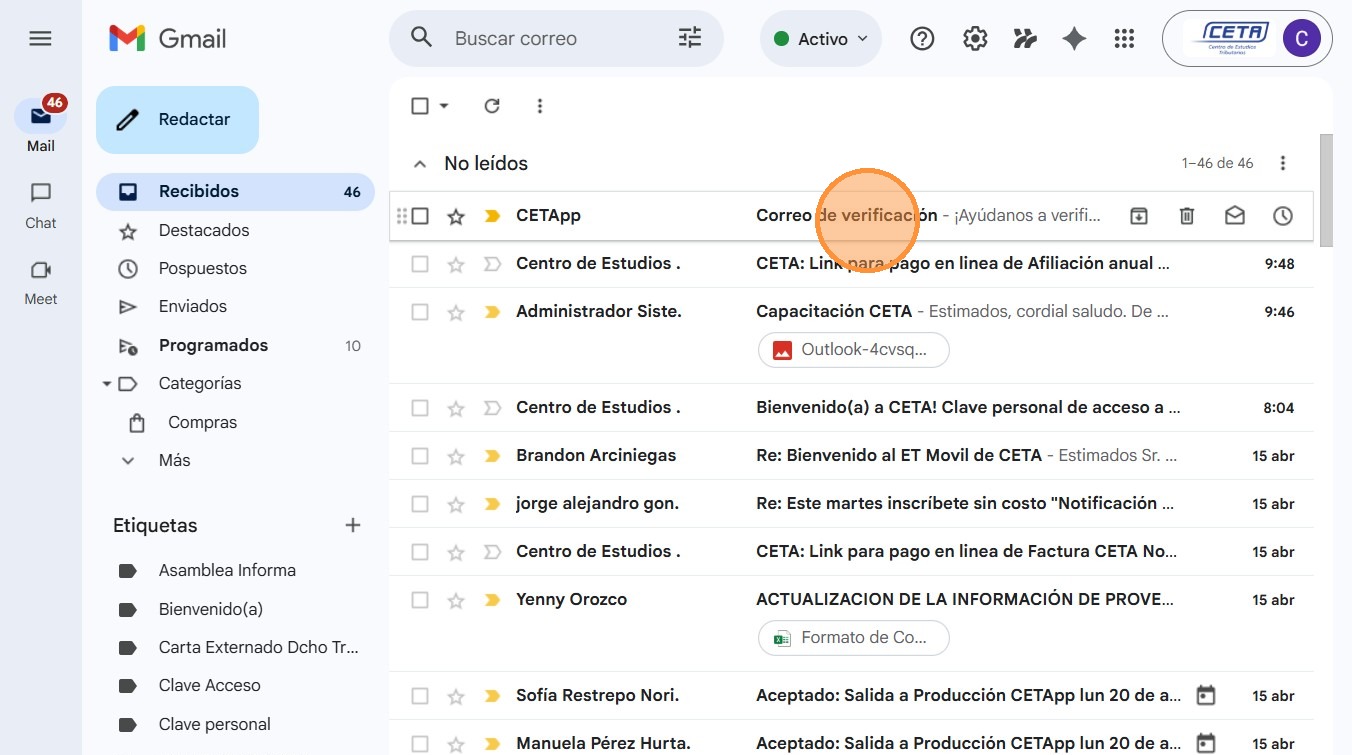Screen dimensions: 1352x755
Task: Click the integration icon next to settings
Action: click(x=1025, y=39)
